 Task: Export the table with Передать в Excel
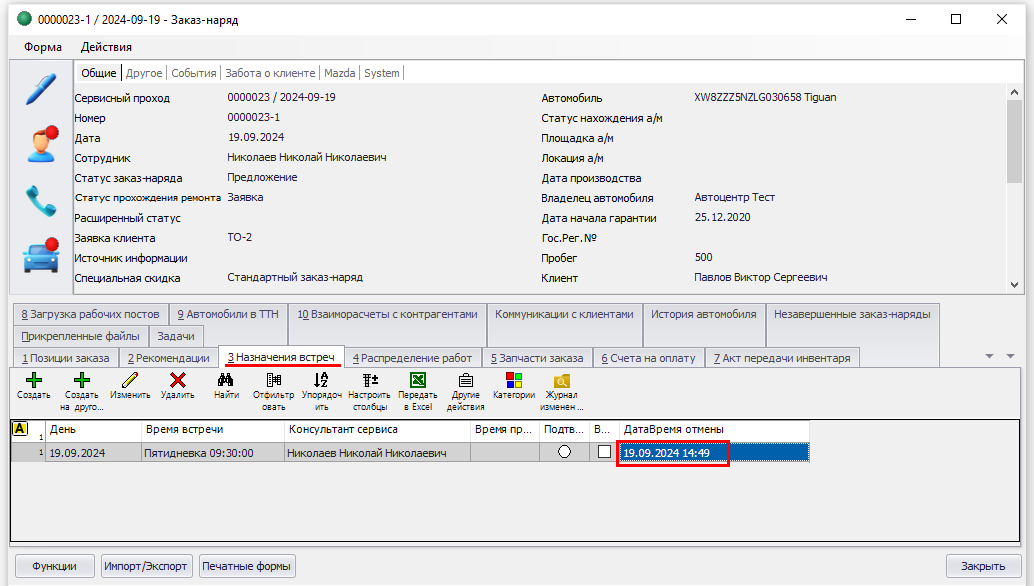coord(418,381)
